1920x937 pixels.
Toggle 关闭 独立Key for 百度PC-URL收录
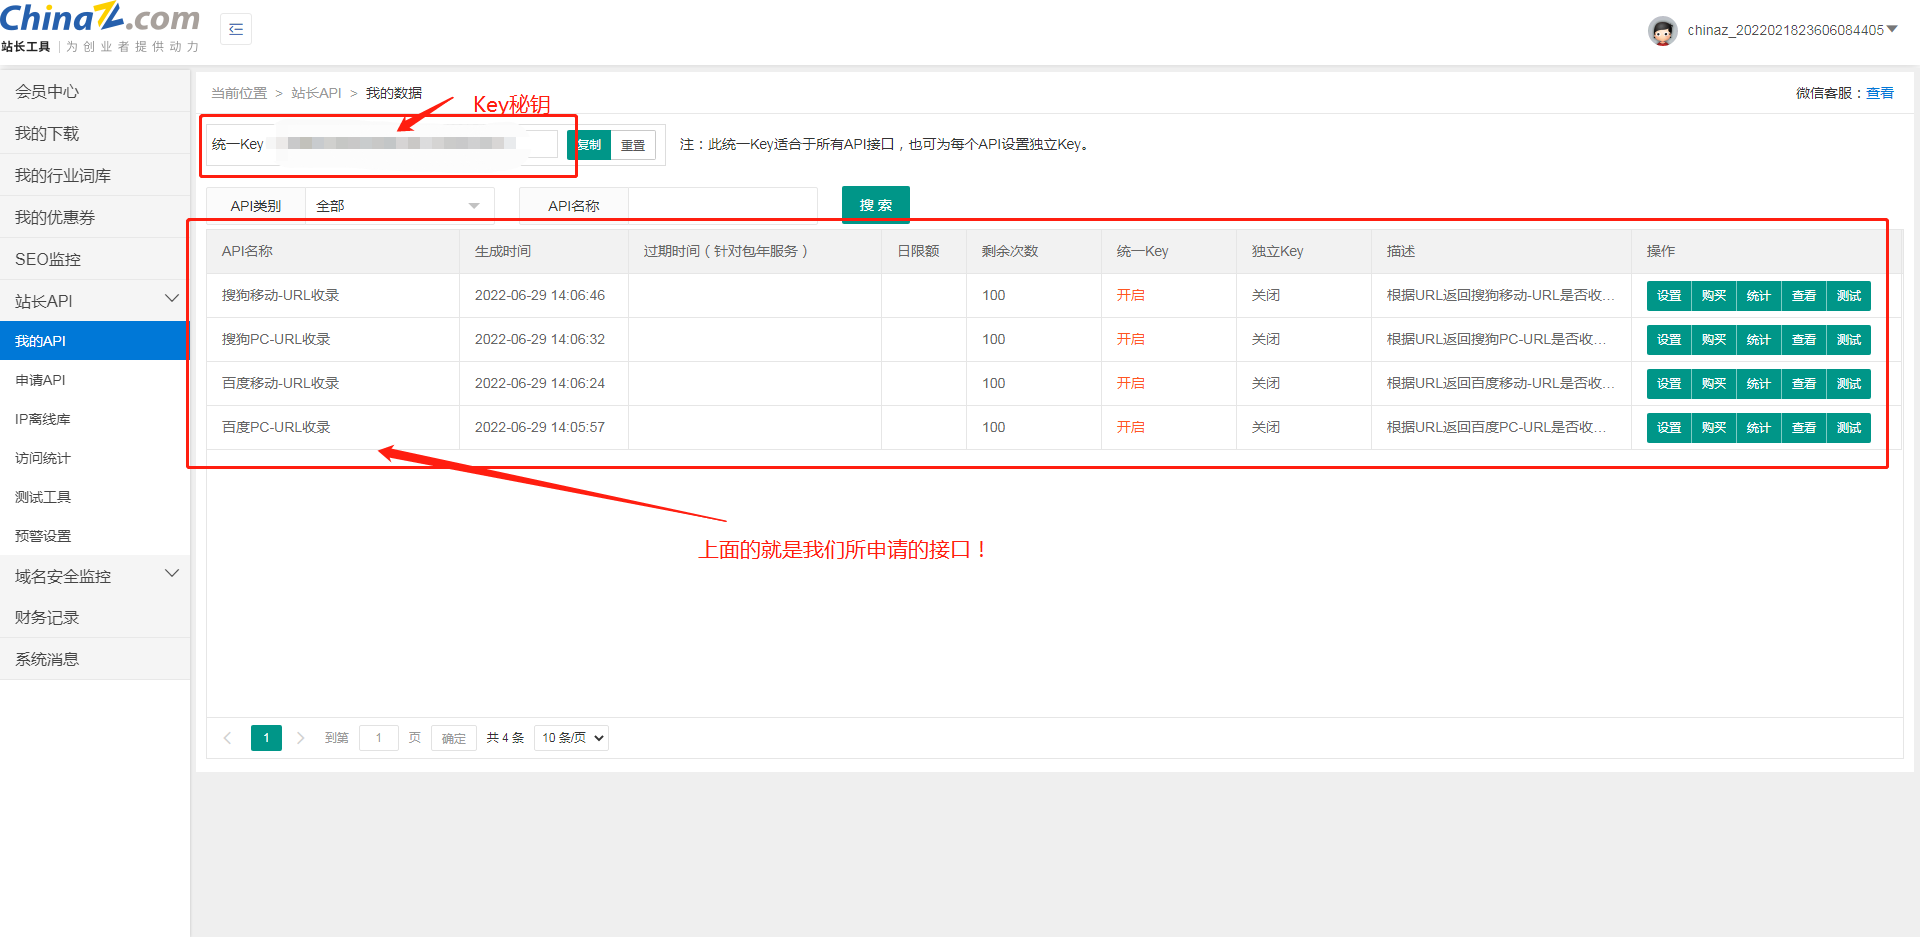click(x=1266, y=427)
